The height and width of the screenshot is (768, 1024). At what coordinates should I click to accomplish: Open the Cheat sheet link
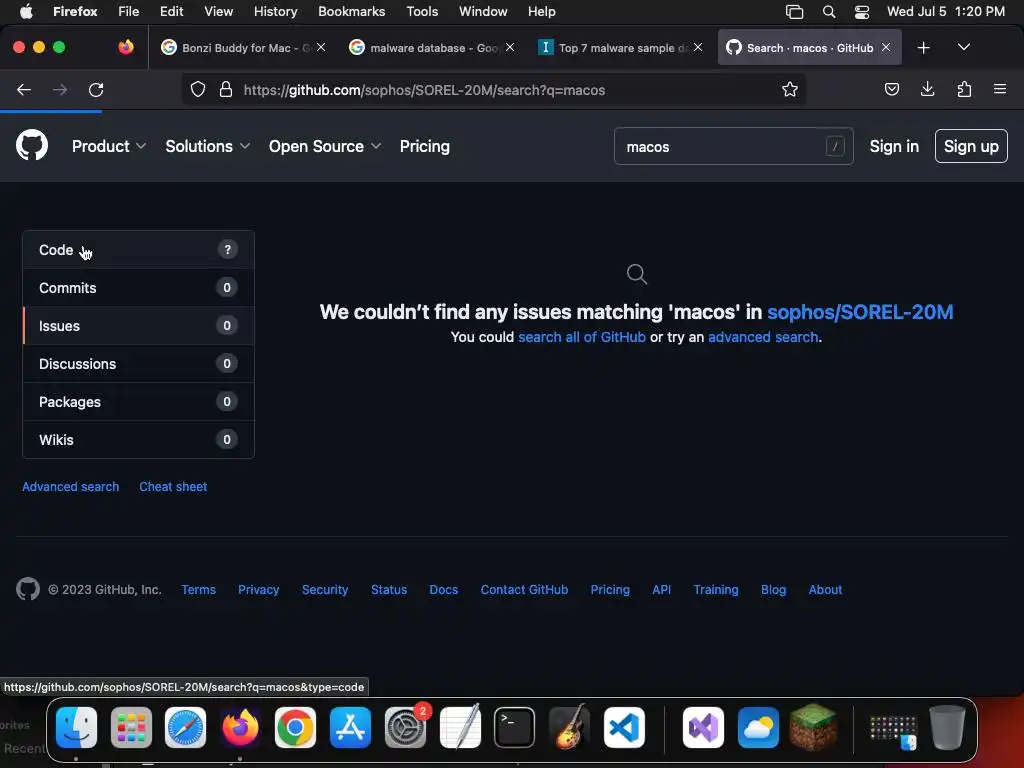click(173, 487)
